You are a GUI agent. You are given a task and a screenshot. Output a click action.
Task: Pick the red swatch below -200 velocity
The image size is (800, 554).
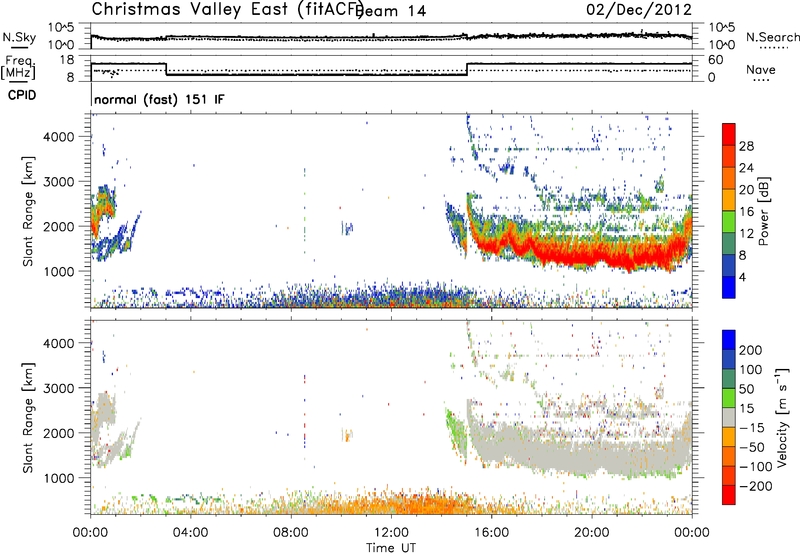coord(729,495)
